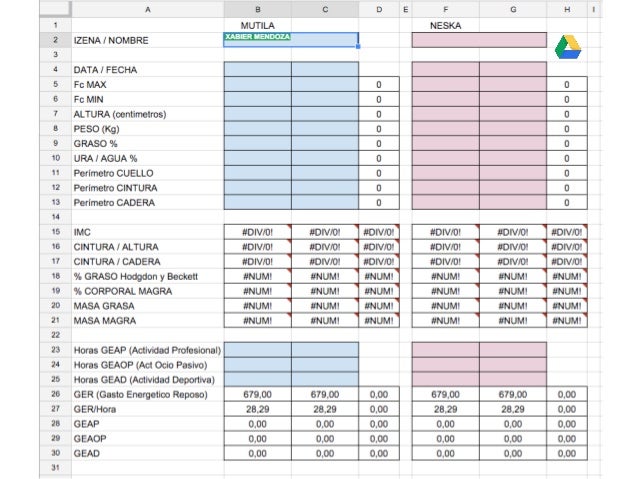638x479 pixels.
Task: Click the 0 in Perímetro CADERA column H
Action: coord(567,203)
